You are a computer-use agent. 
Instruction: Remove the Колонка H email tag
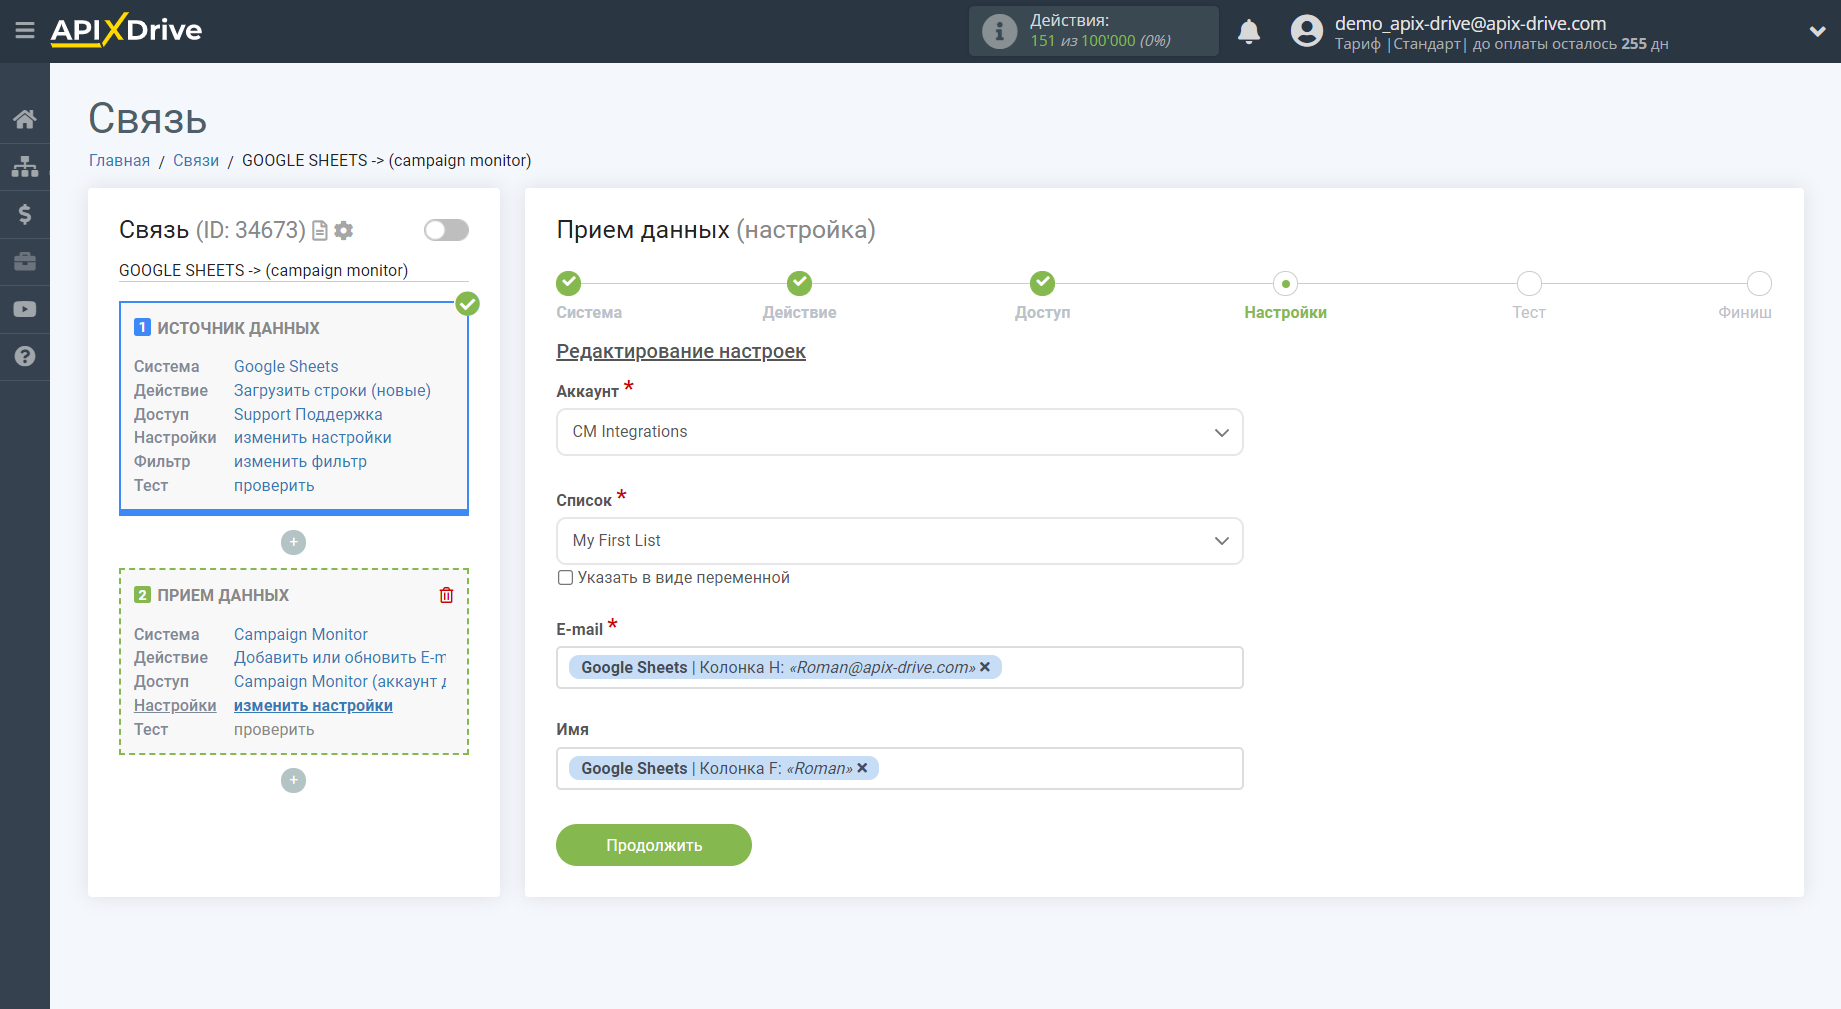985,667
